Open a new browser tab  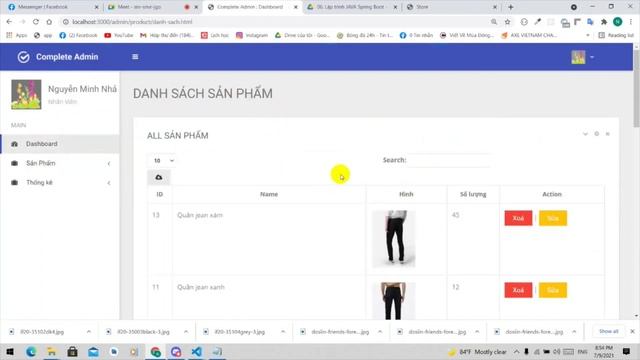511,7
